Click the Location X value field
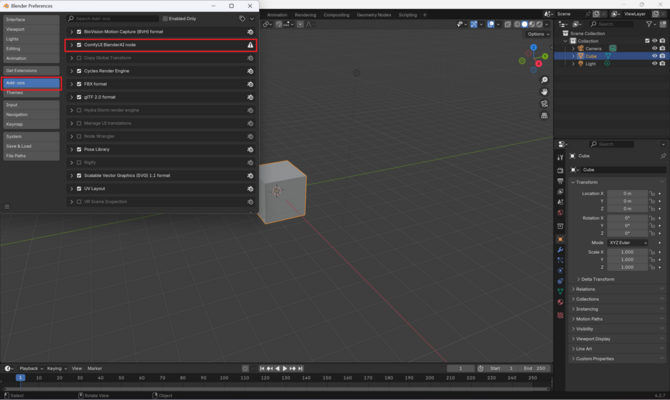This screenshot has width=670, height=400. click(x=627, y=194)
